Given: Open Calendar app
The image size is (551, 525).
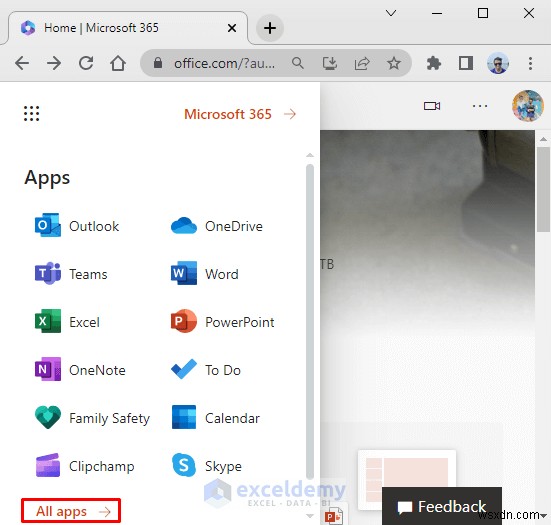Looking at the screenshot, I should tap(215, 418).
